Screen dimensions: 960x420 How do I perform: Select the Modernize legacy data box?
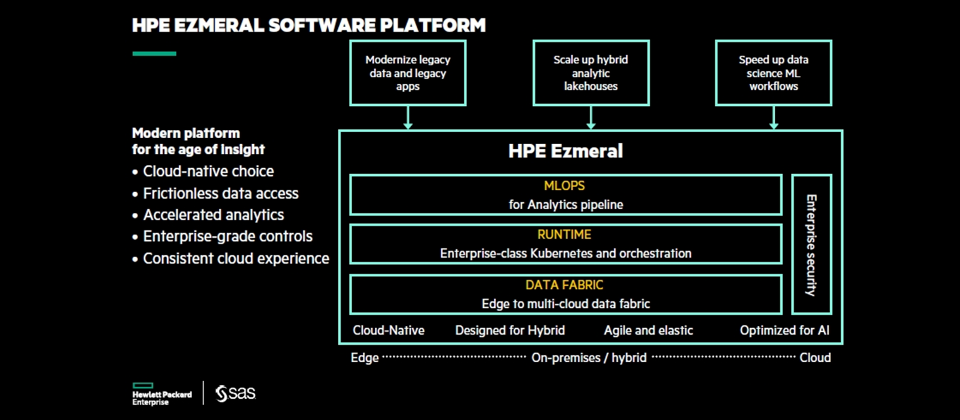[407, 73]
